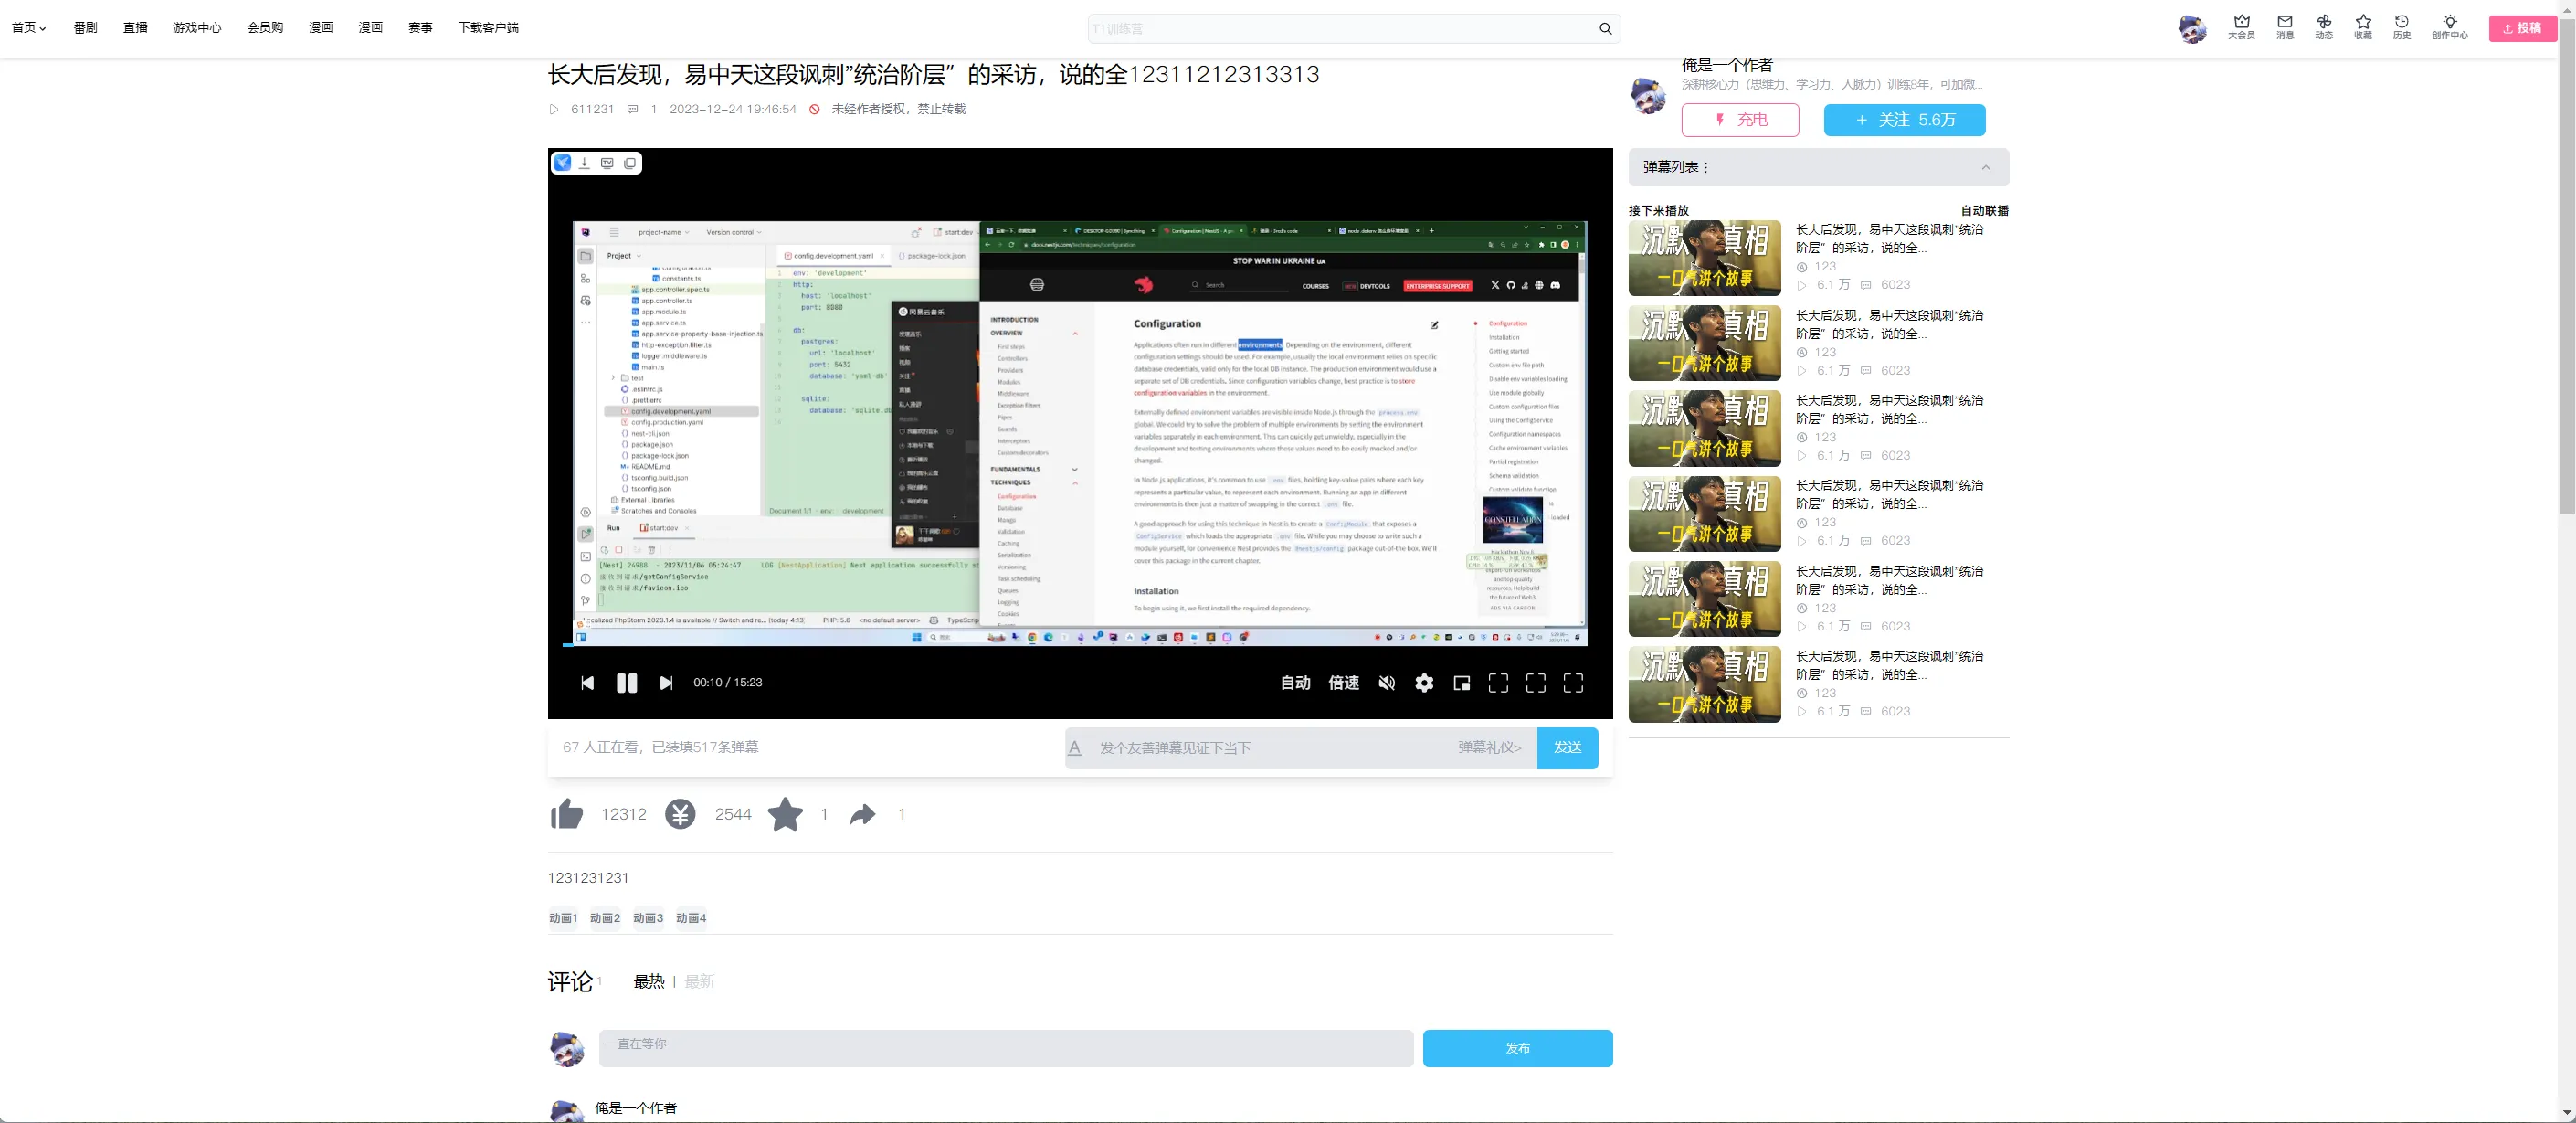Open the 番剧 nav item

click(85, 28)
